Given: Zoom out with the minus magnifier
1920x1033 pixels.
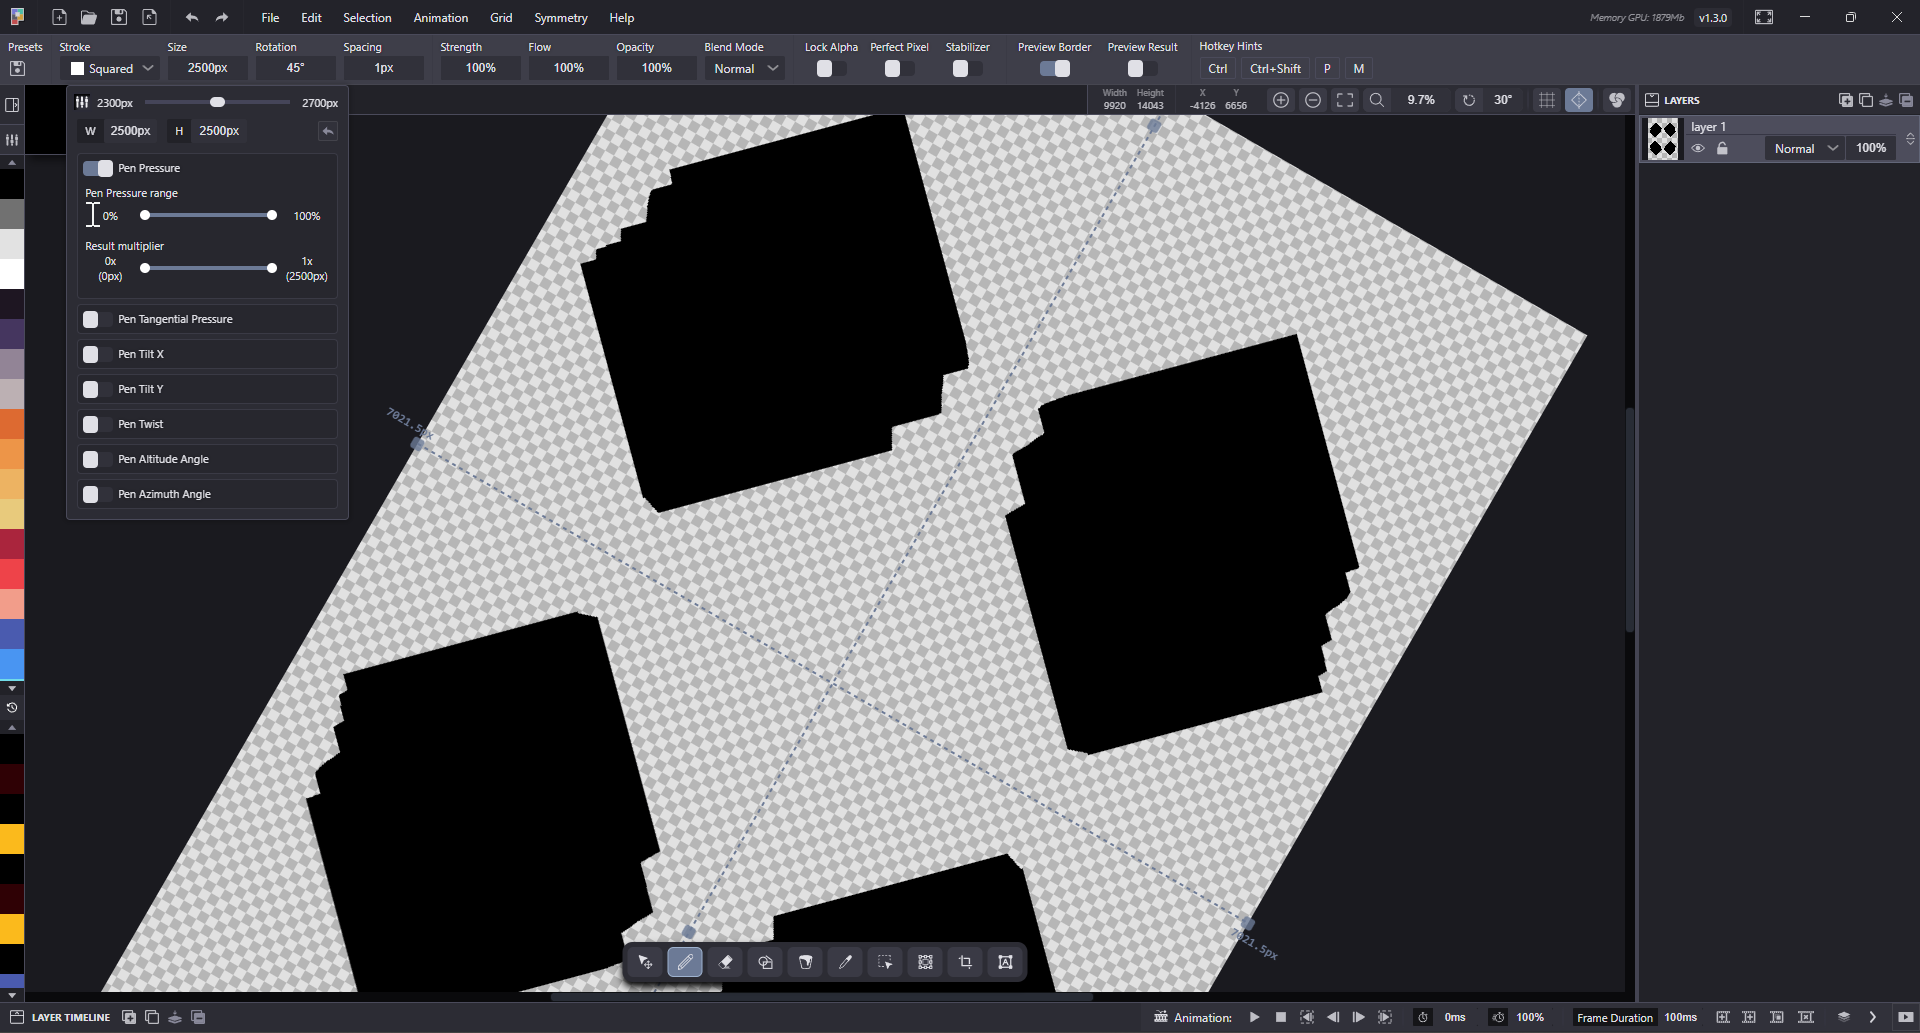Looking at the screenshot, I should (x=1313, y=100).
